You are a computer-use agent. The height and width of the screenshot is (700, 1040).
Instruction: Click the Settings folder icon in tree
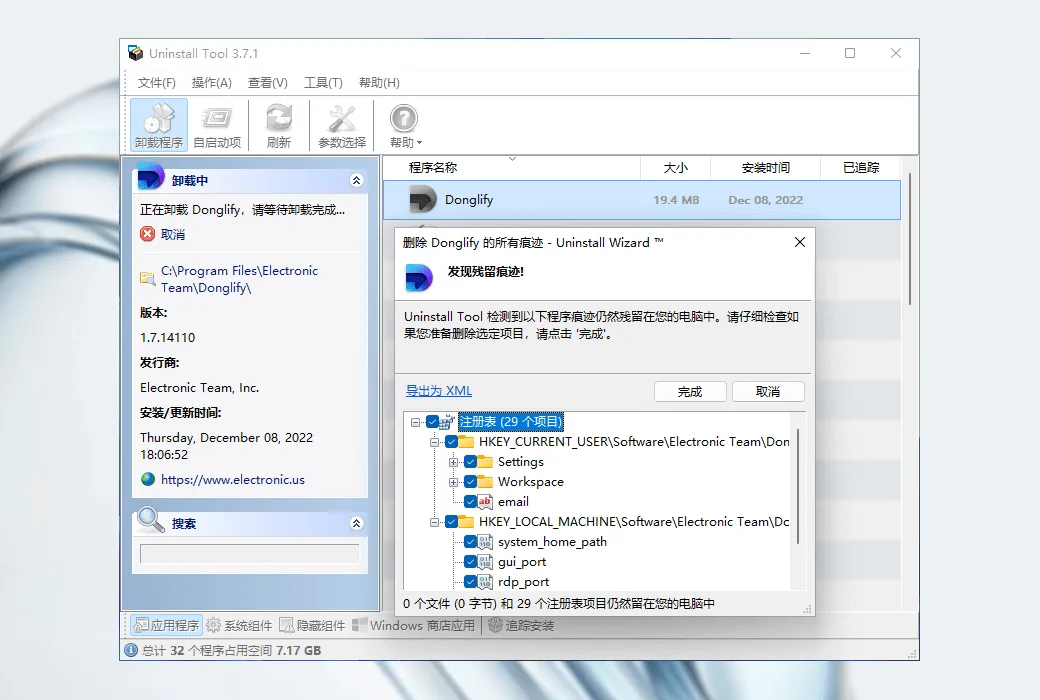pos(486,462)
